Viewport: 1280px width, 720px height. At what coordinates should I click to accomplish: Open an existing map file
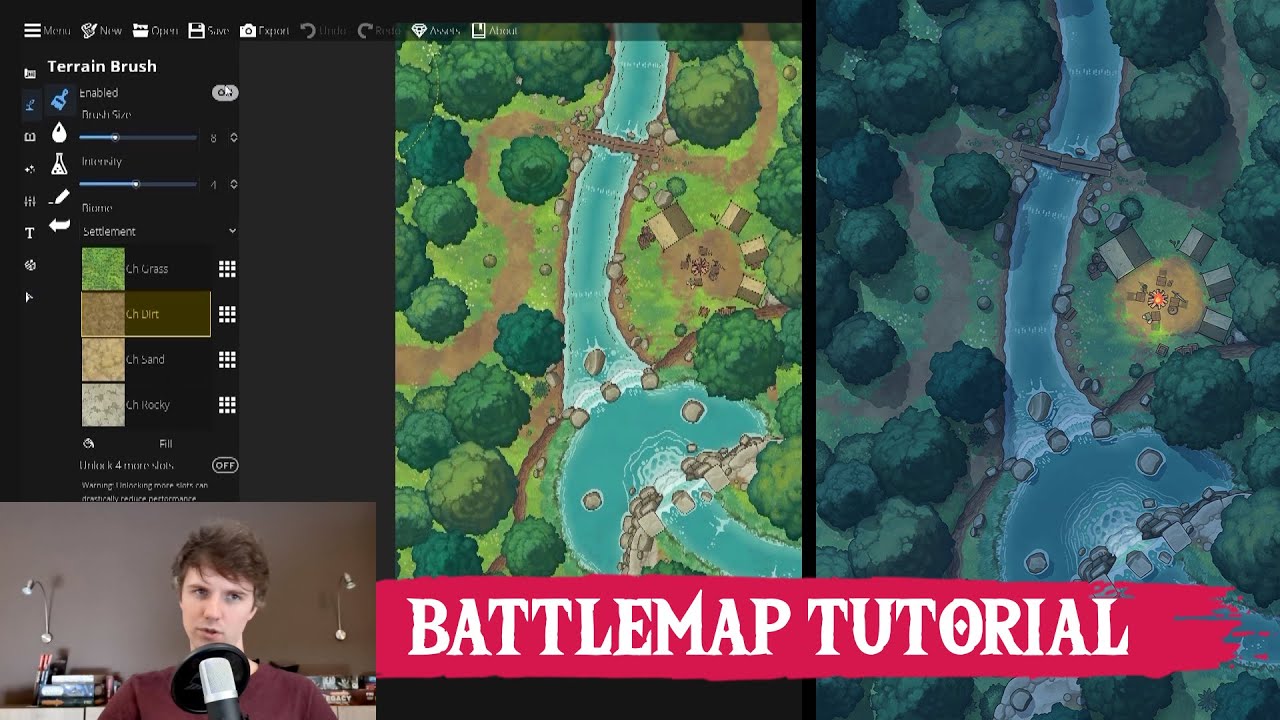155,31
